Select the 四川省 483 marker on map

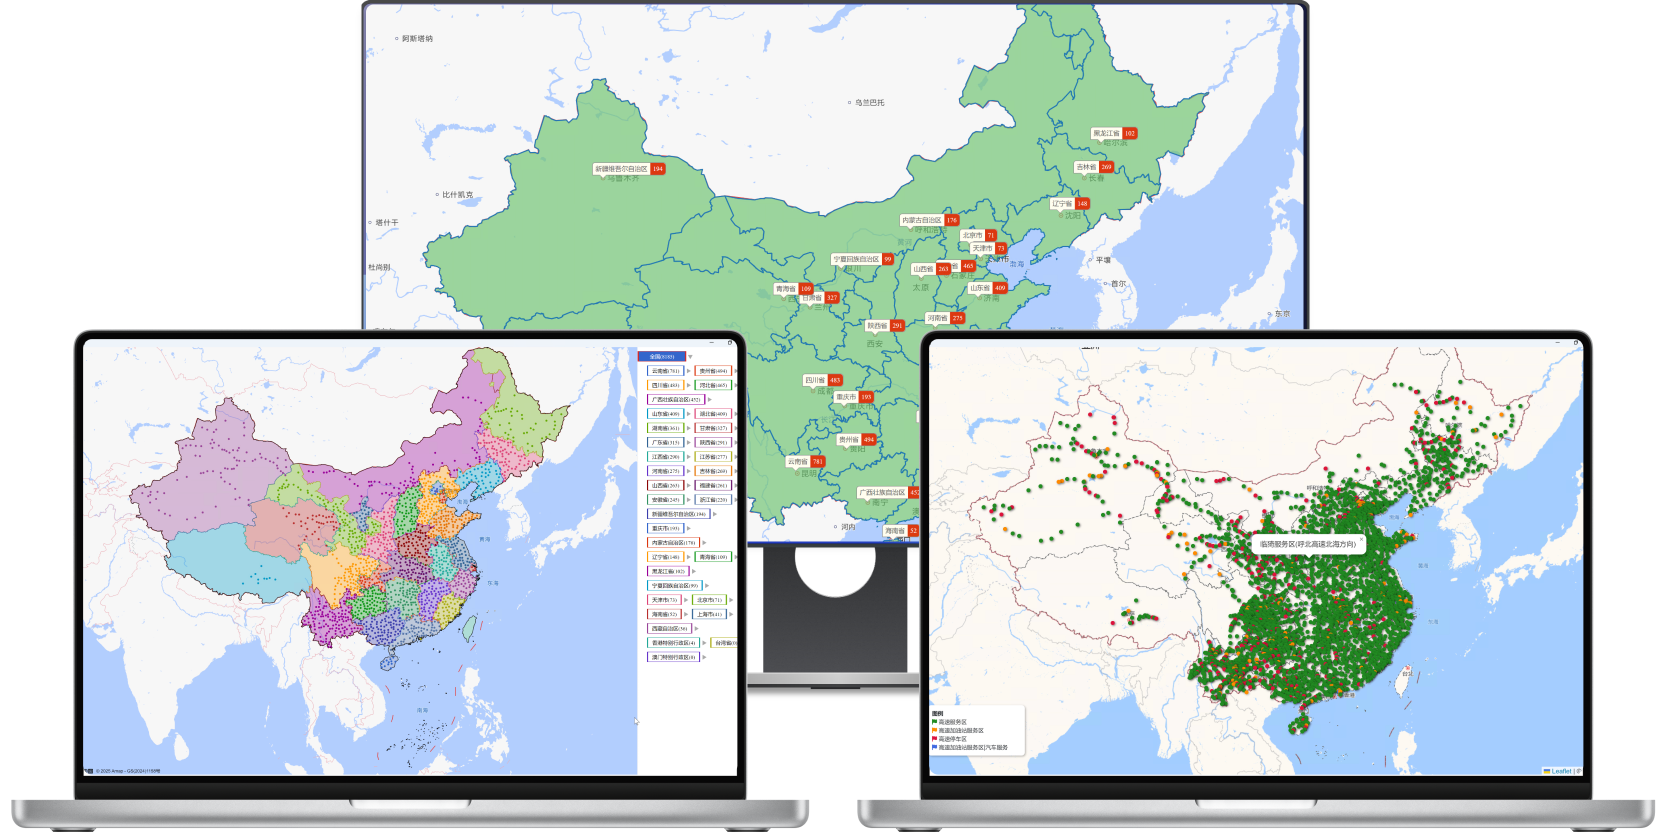(x=823, y=380)
